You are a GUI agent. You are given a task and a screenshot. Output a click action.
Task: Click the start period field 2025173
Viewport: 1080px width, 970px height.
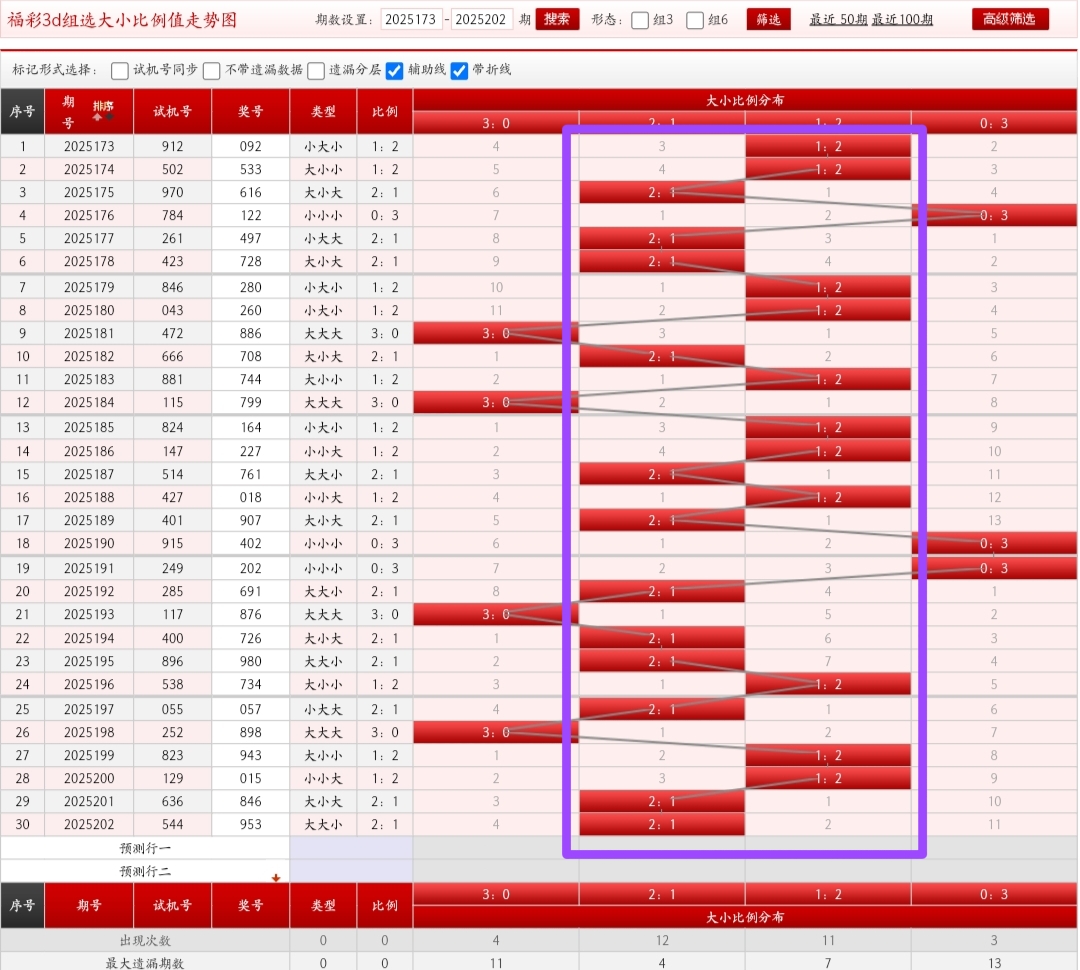coord(409,19)
